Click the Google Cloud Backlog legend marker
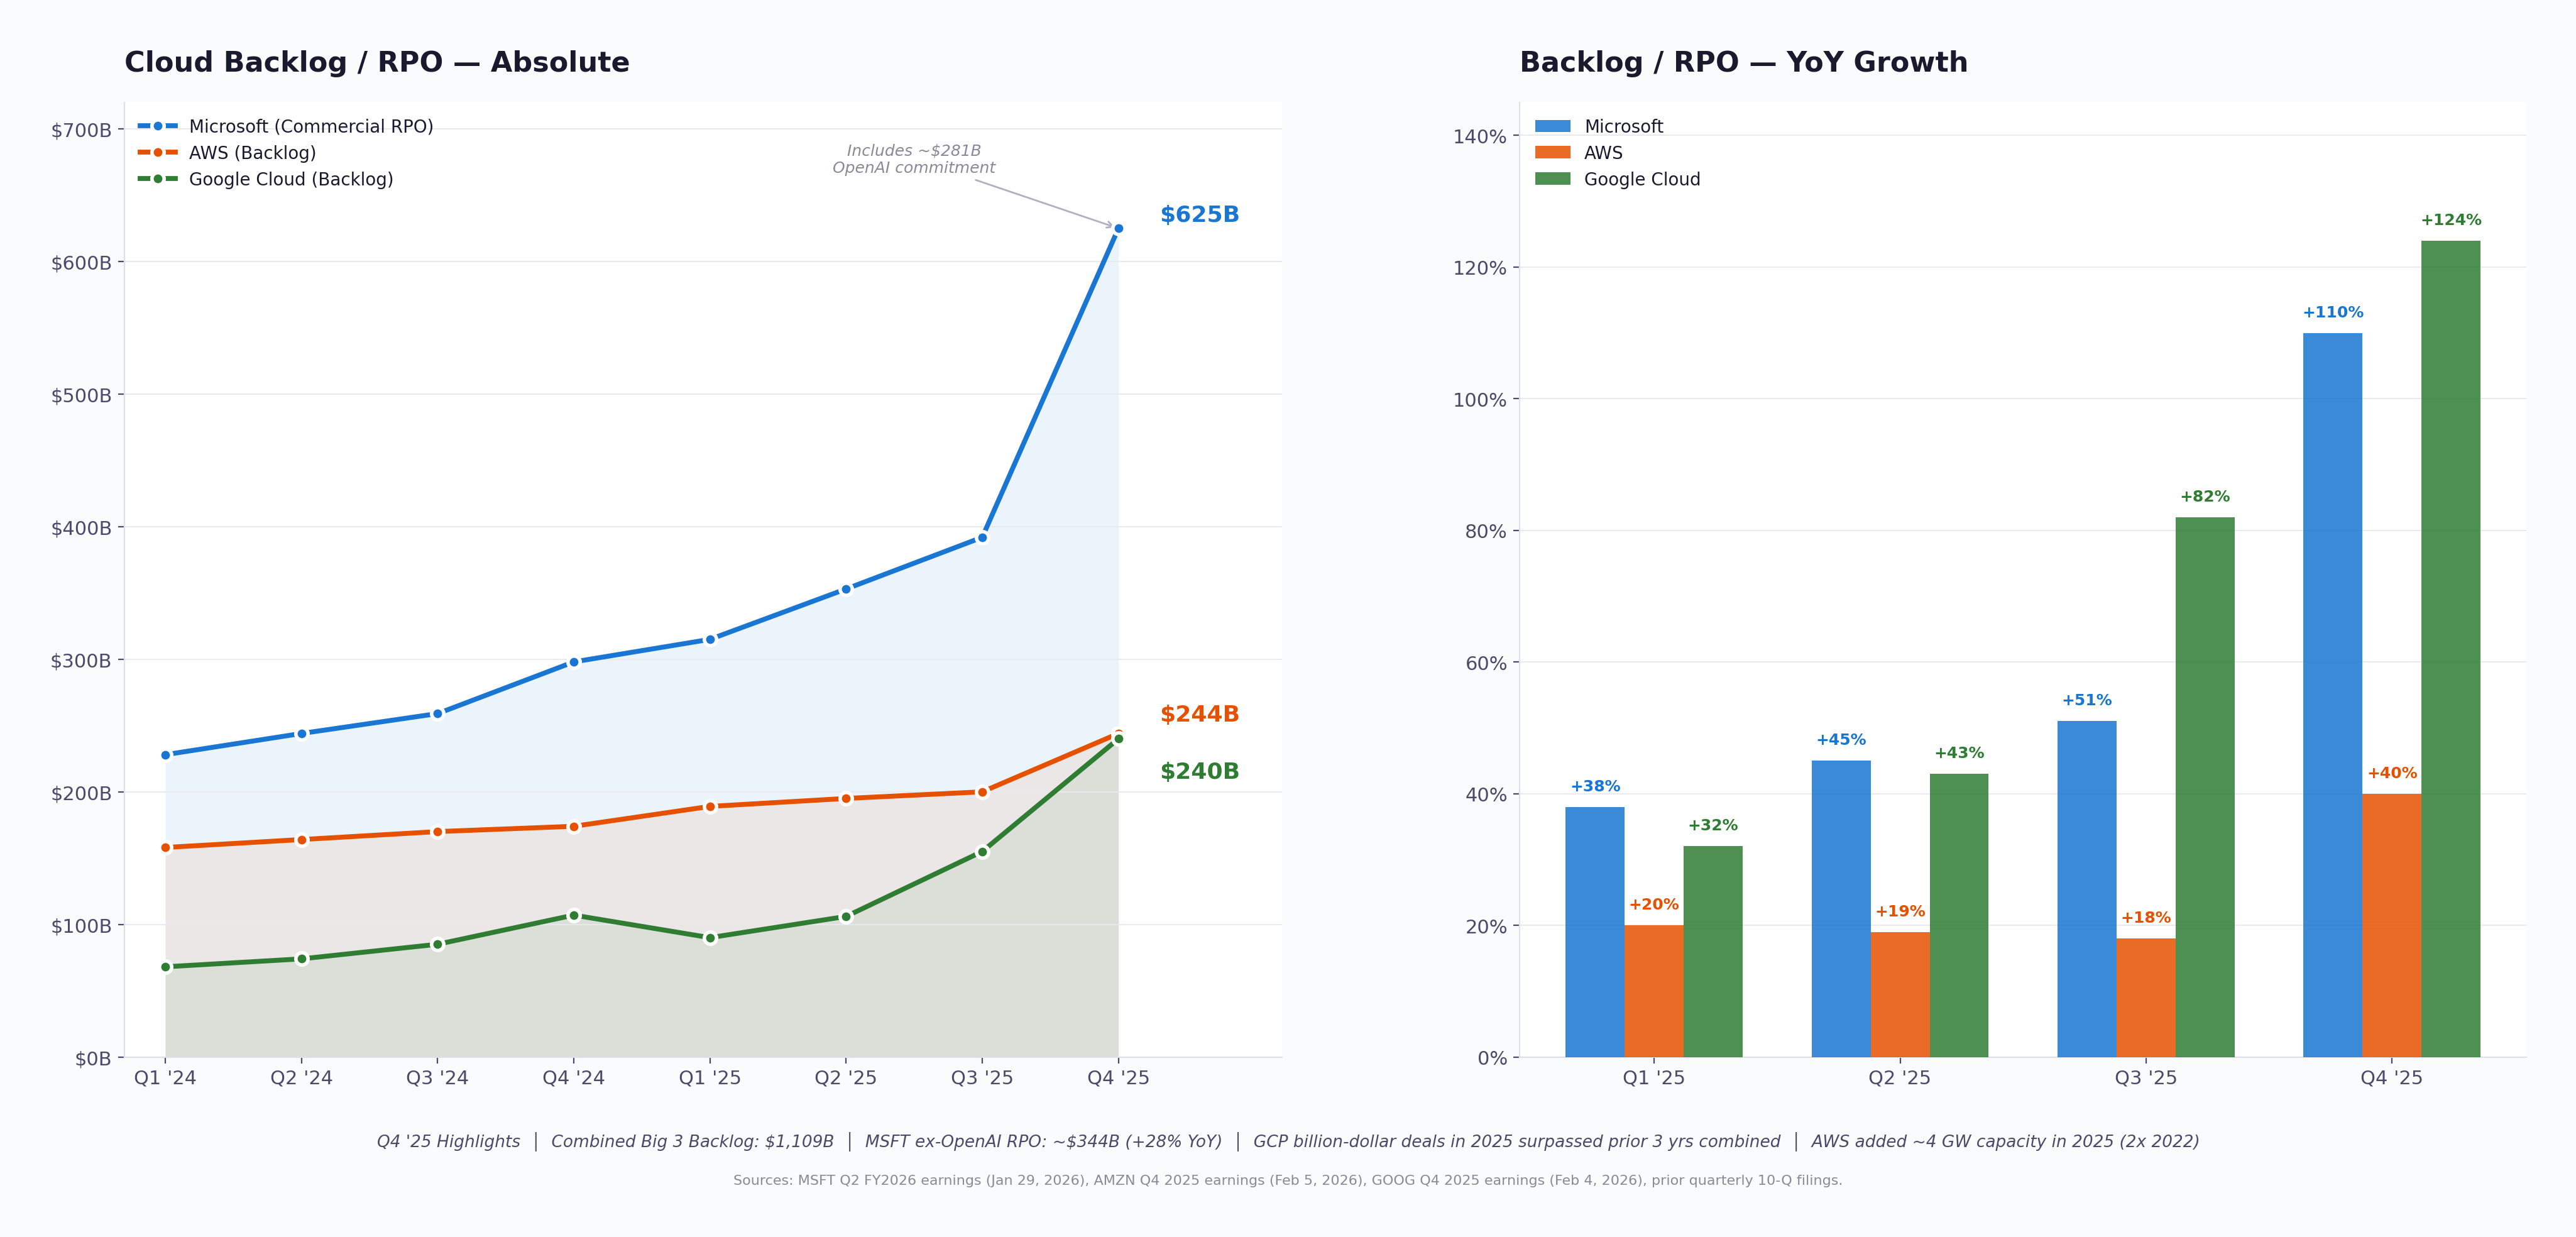Image resolution: width=2576 pixels, height=1237 pixels. 158,179
